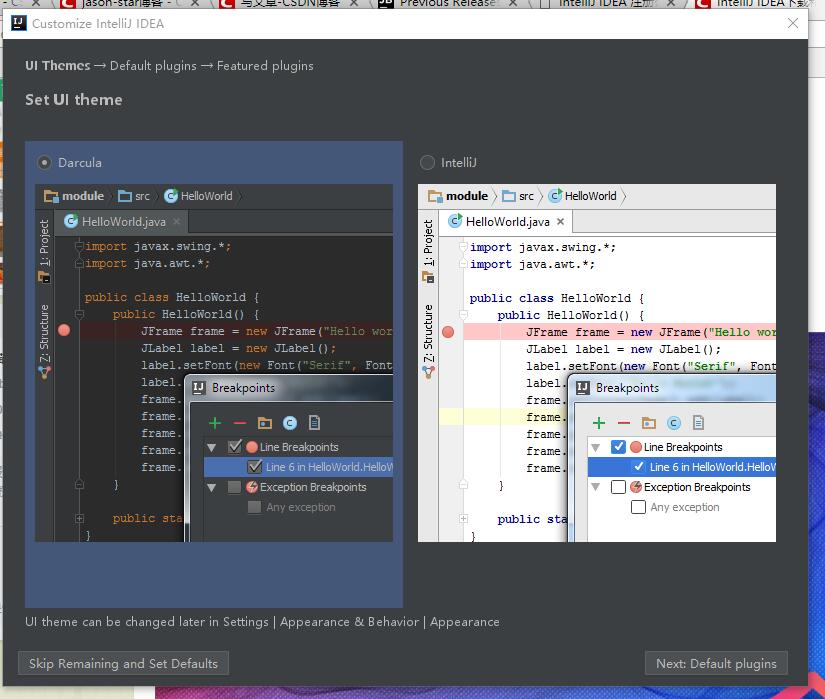Open 2: Structure side tab in Darcula preview

click(44, 333)
